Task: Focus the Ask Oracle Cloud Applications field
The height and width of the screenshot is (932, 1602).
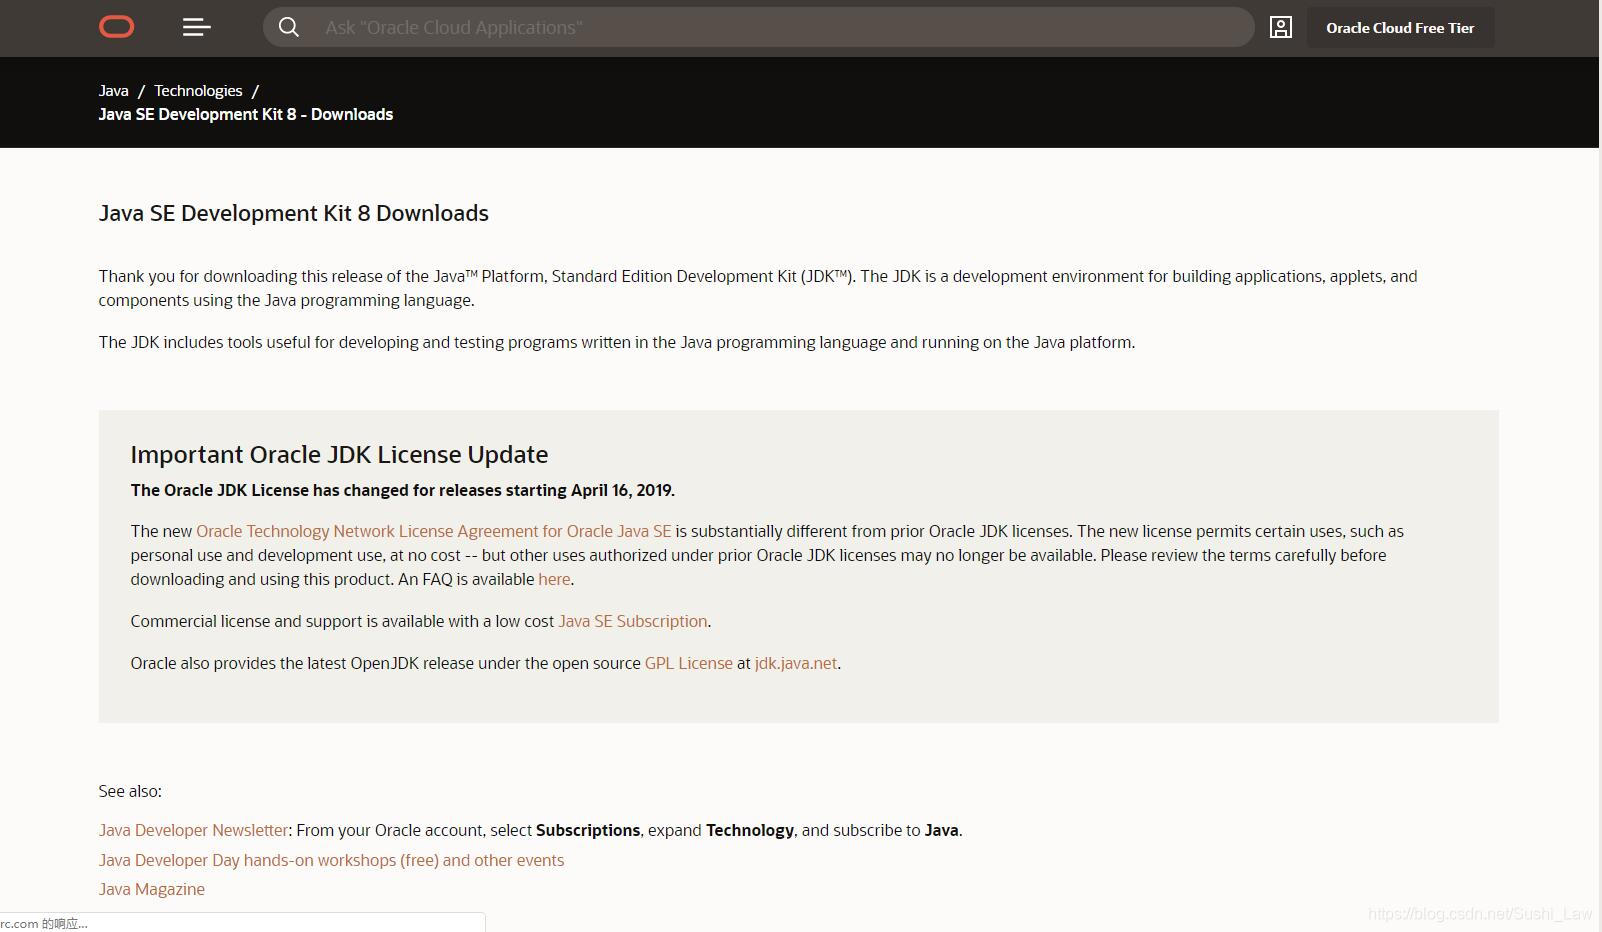Action: [758, 27]
